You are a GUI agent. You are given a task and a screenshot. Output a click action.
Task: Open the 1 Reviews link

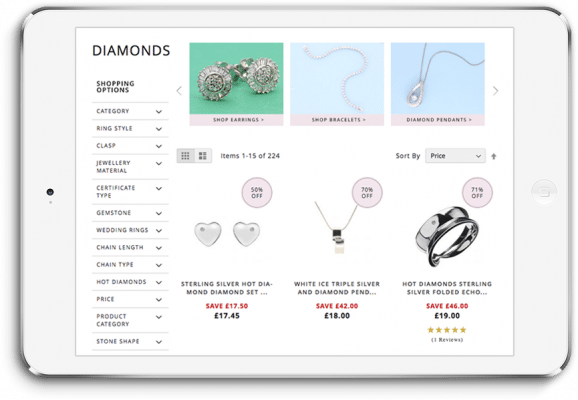[447, 340]
